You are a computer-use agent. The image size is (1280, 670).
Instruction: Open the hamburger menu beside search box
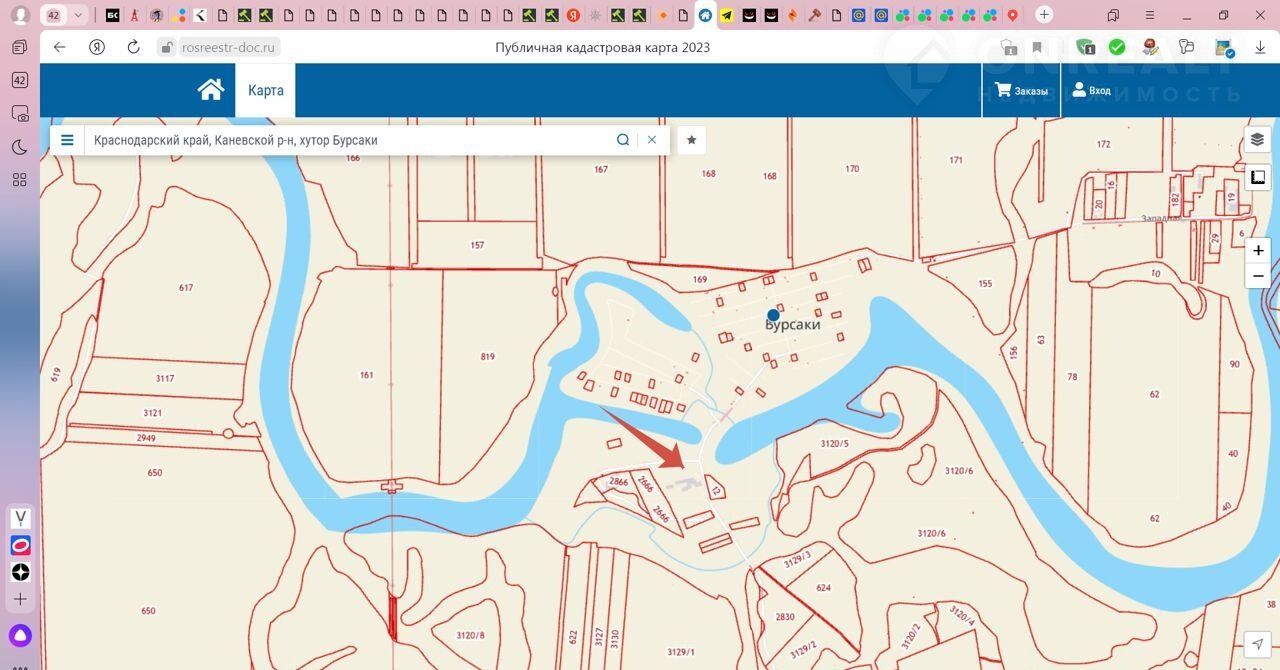(x=67, y=140)
